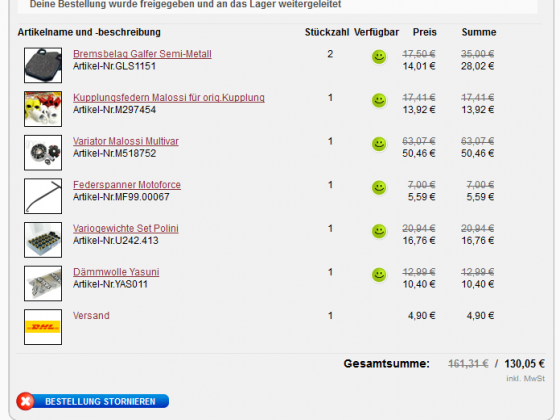Viewport: 560px width, 420px height.
Task: Click the availability smiley for Dämmwolle Yasuni
Action: 379,275
